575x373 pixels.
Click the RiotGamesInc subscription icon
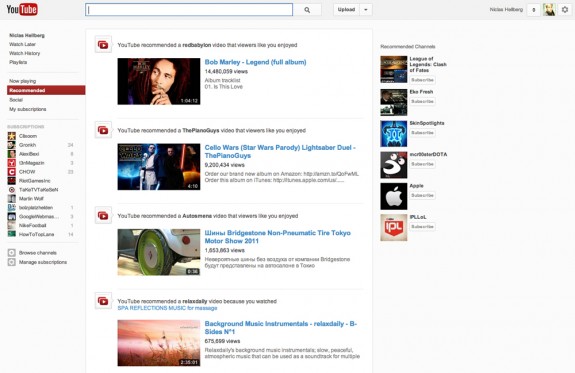[x=12, y=181]
